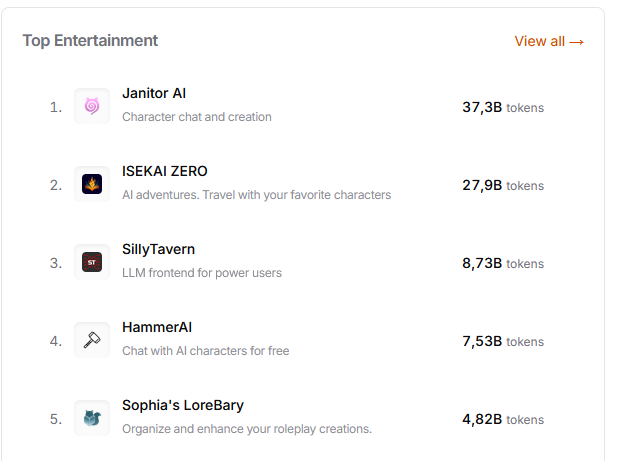Click the Character chat and creation description
The width and height of the screenshot is (632, 461).
(197, 117)
